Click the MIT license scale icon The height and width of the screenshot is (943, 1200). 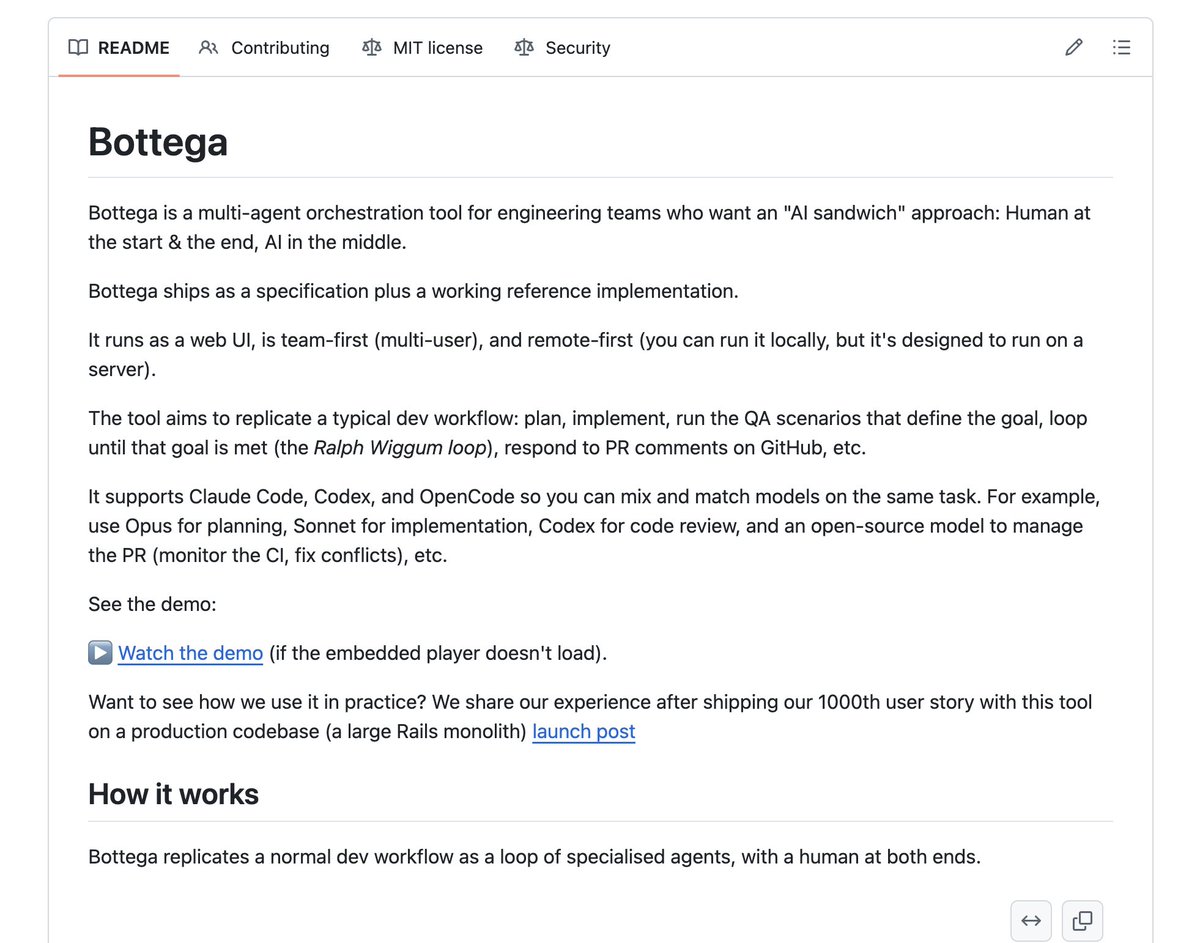point(372,47)
